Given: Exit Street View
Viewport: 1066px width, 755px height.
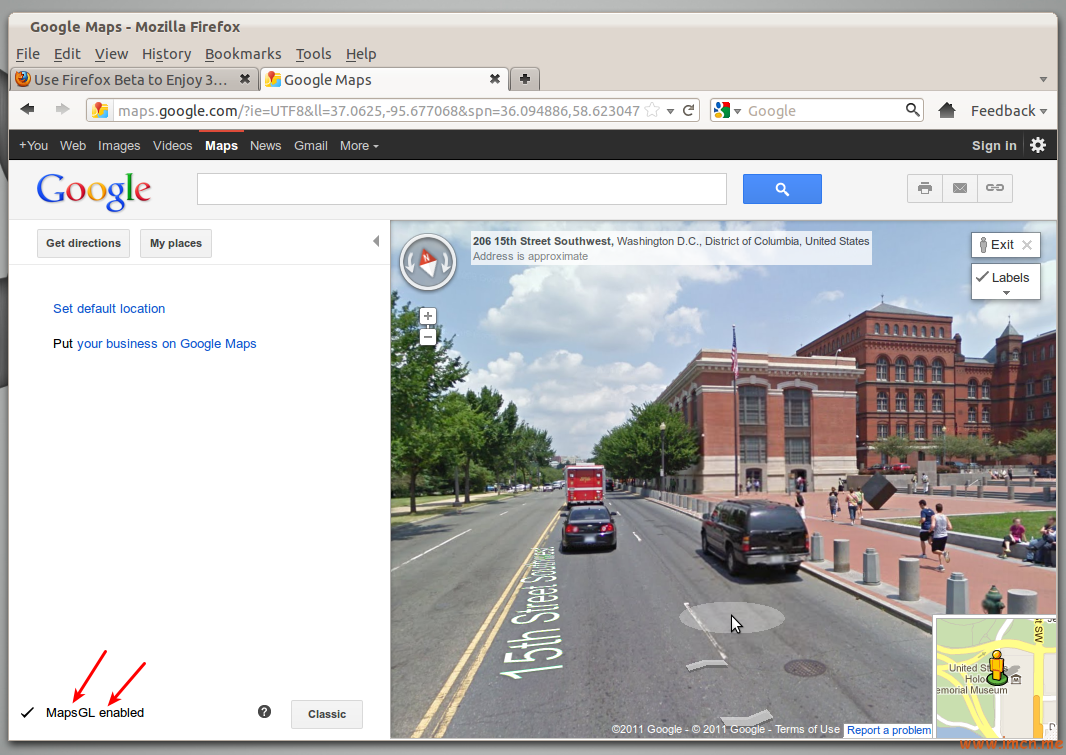Looking at the screenshot, I should [1005, 245].
